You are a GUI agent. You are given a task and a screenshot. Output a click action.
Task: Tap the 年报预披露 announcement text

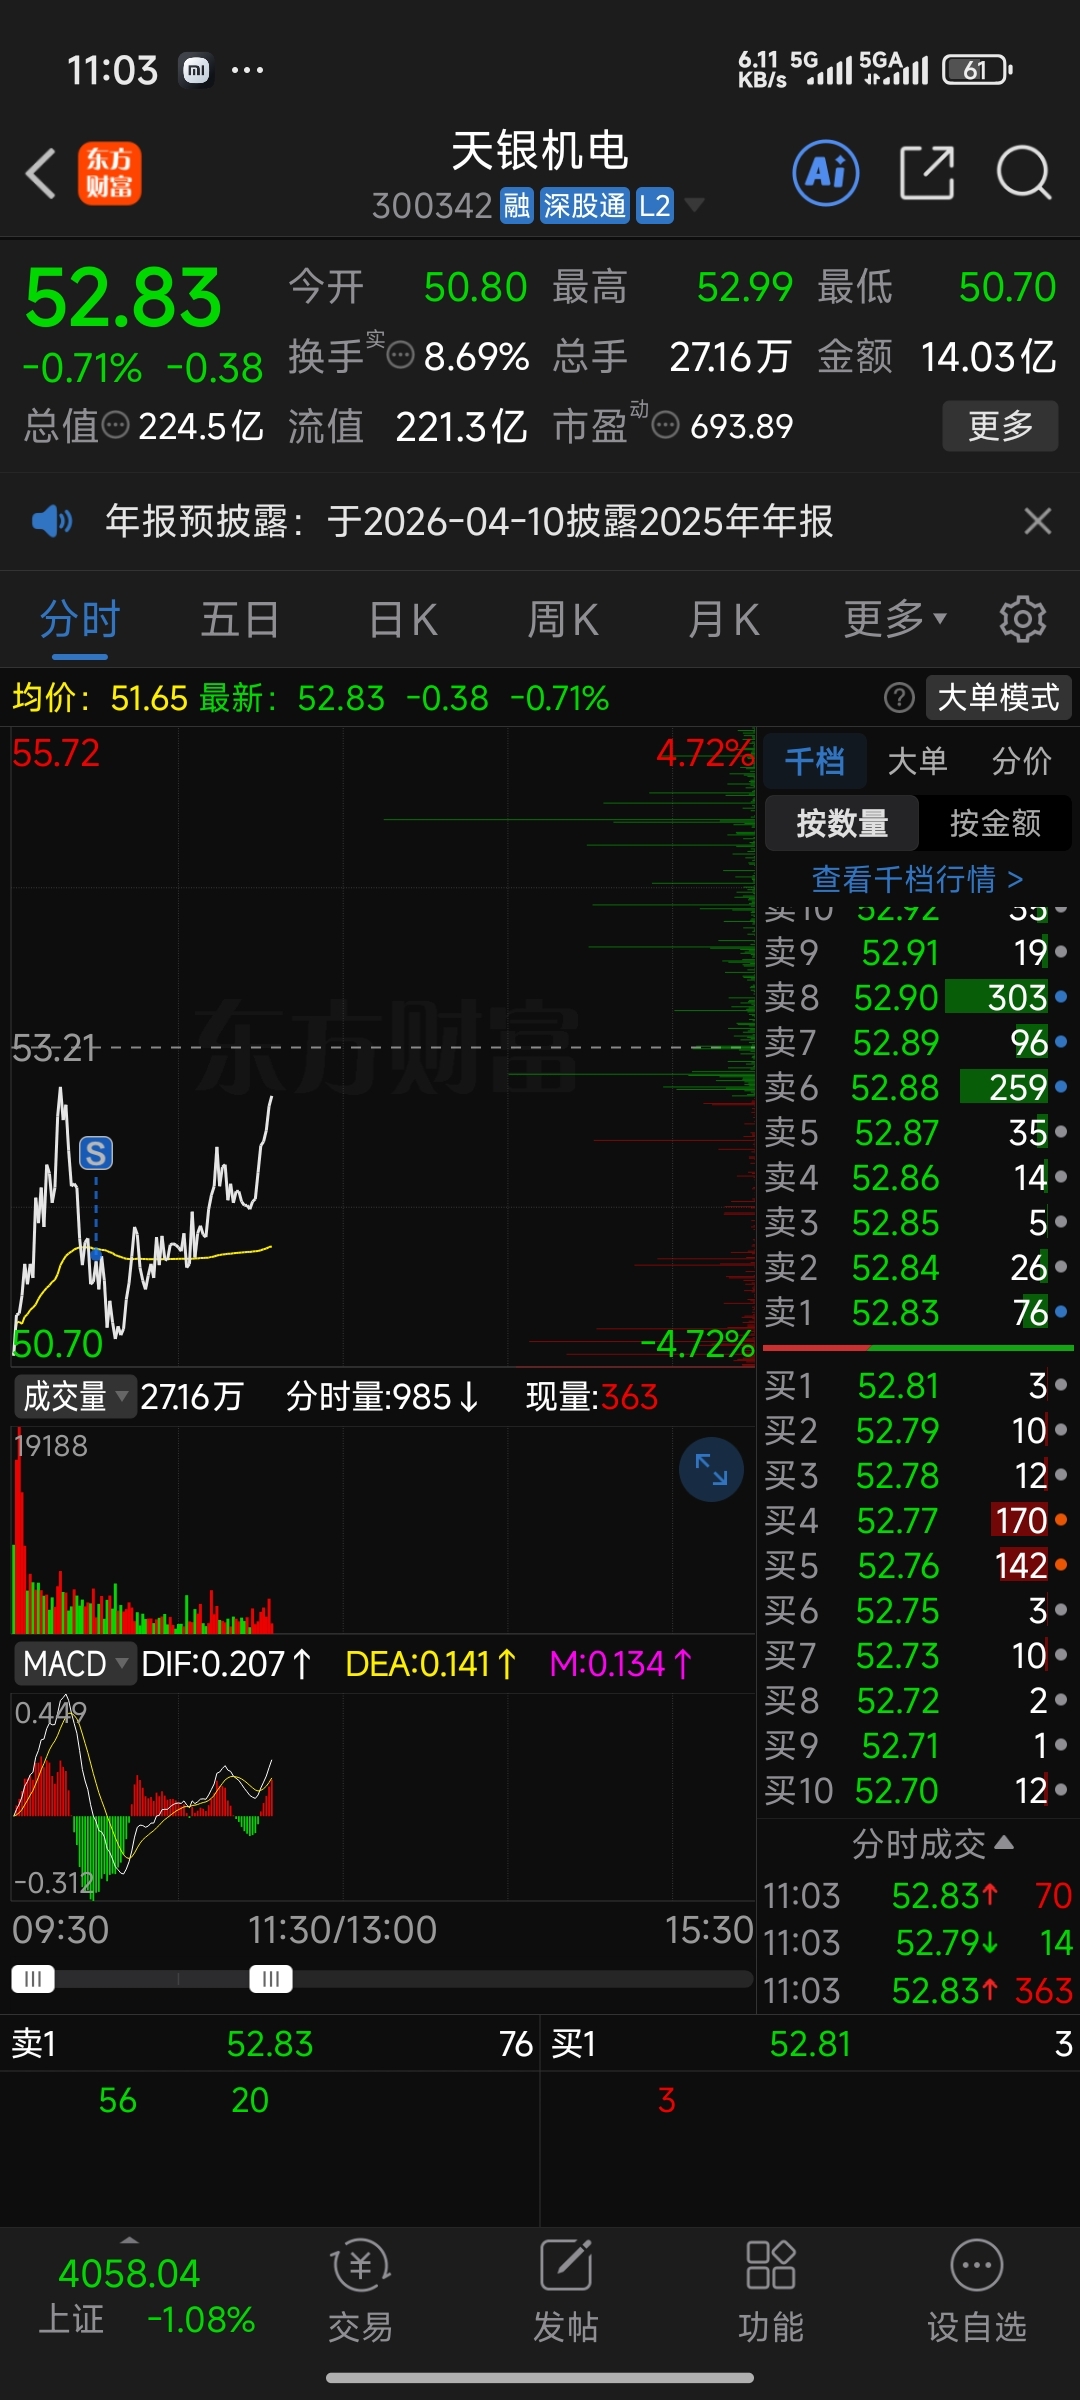point(469,521)
